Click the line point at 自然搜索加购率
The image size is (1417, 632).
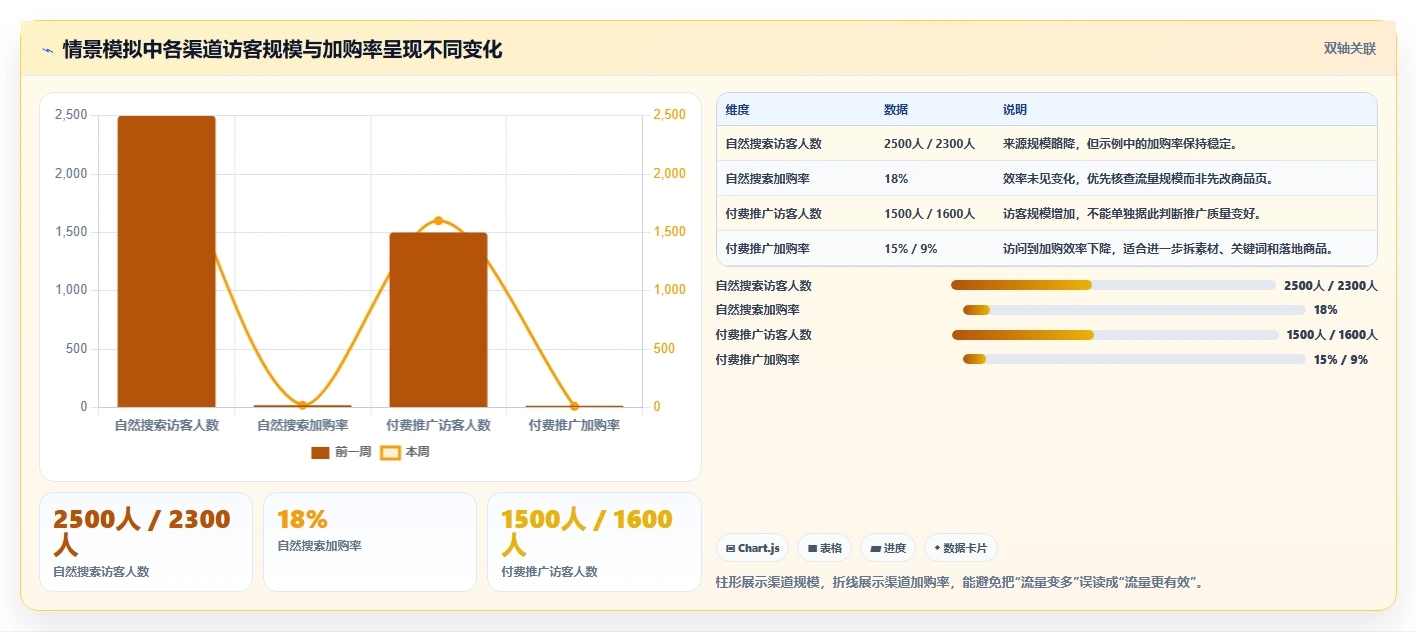click(x=302, y=405)
